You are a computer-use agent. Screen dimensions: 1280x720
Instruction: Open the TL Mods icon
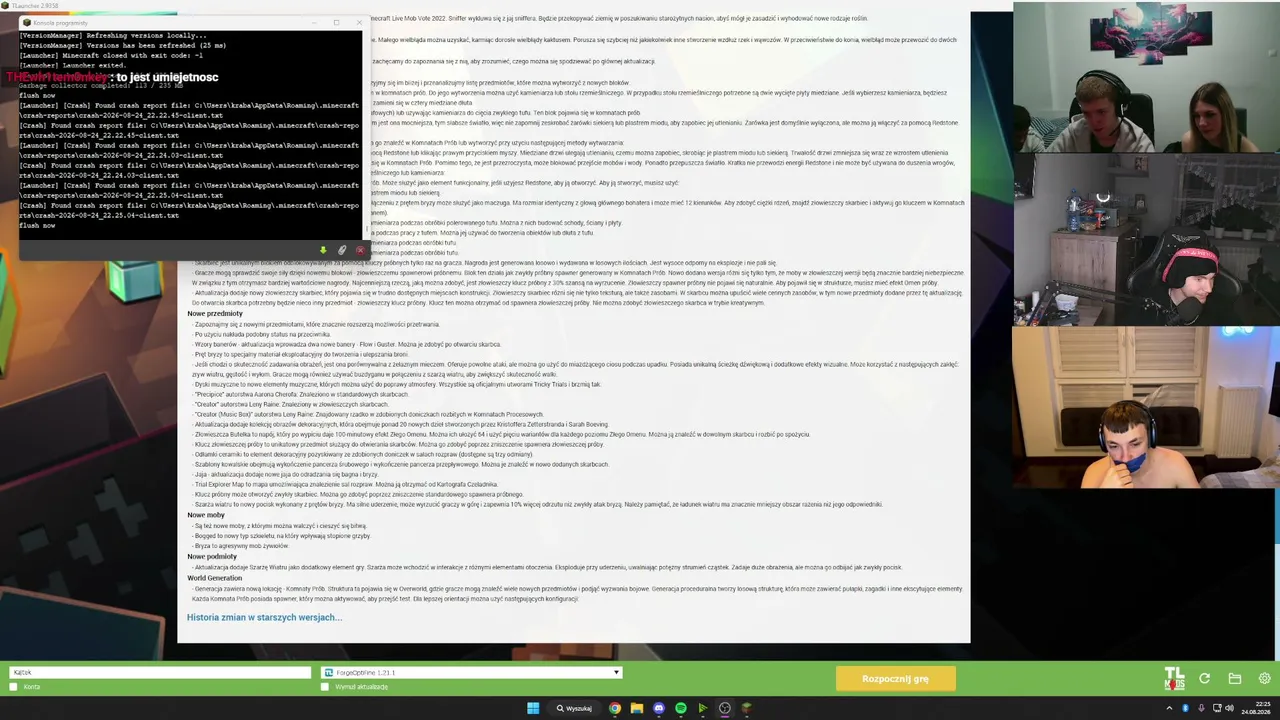(1174, 679)
